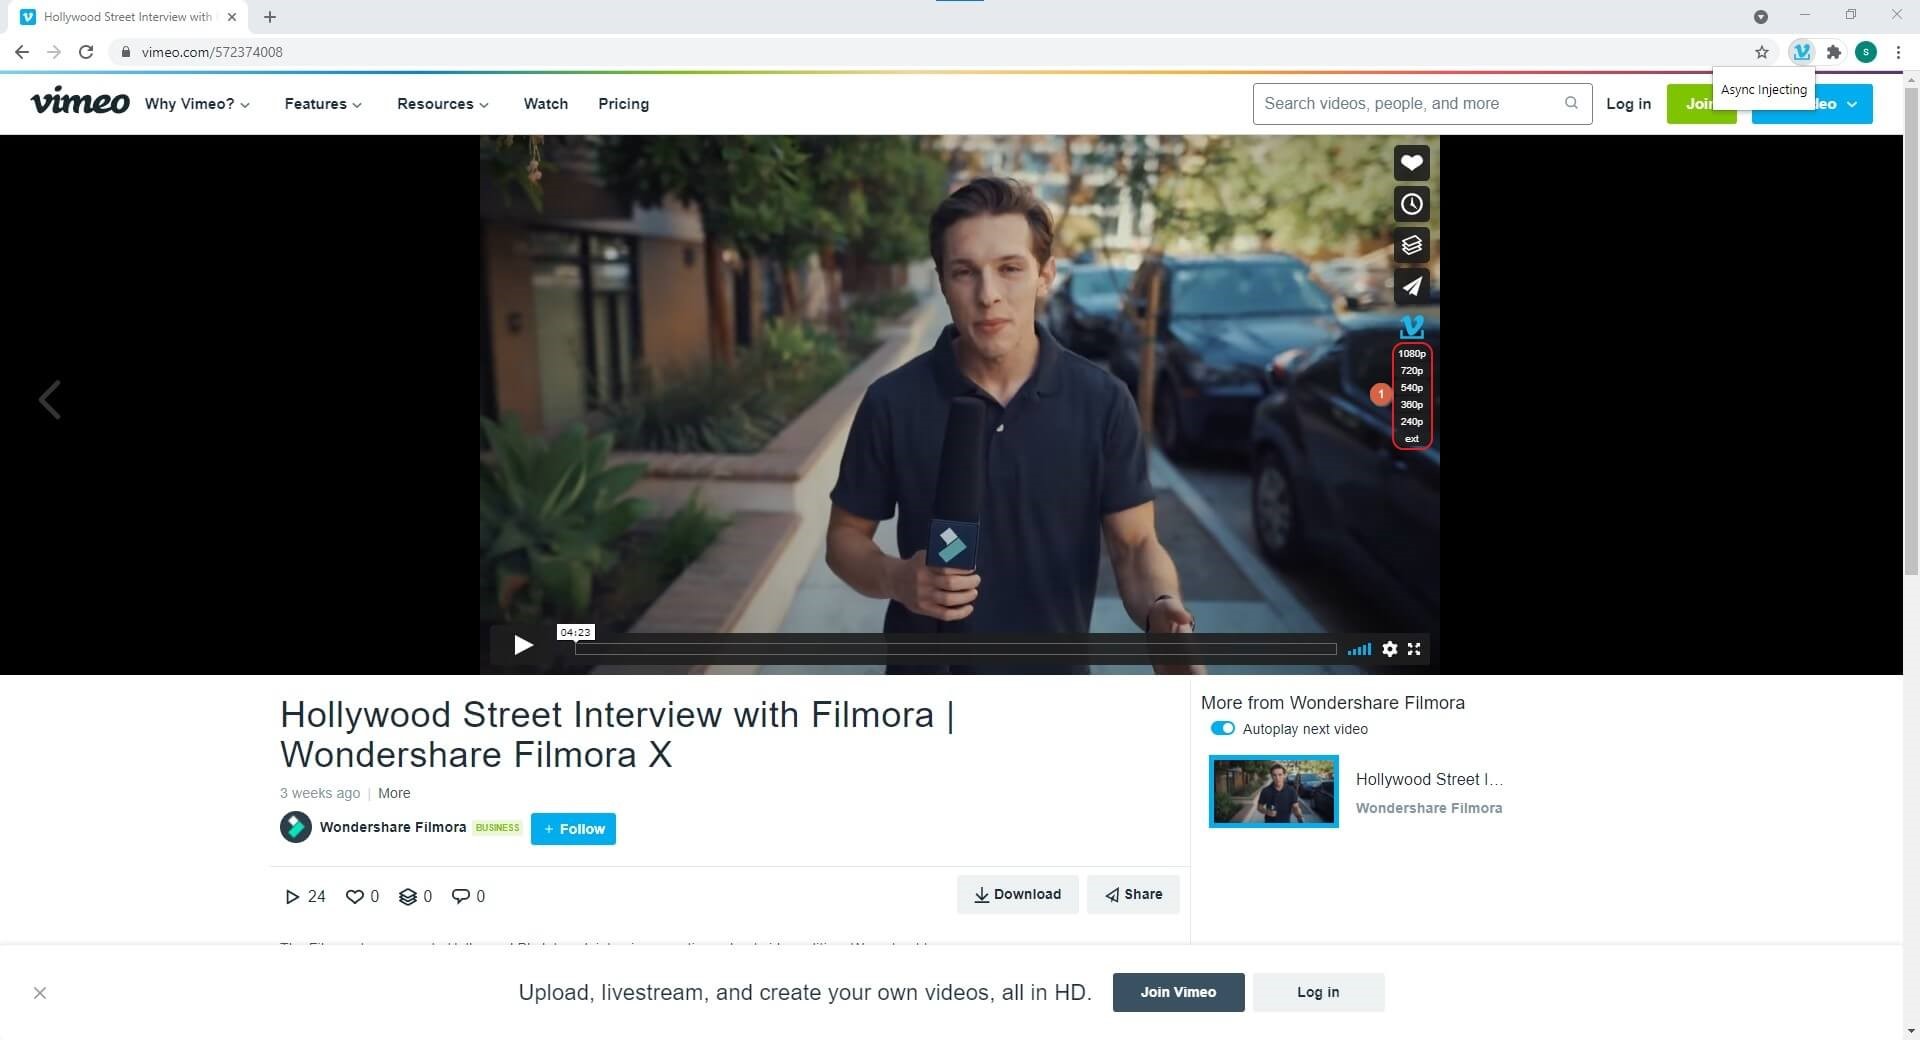The width and height of the screenshot is (1920, 1040).
Task: Click the search magnifier icon
Action: (1571, 103)
